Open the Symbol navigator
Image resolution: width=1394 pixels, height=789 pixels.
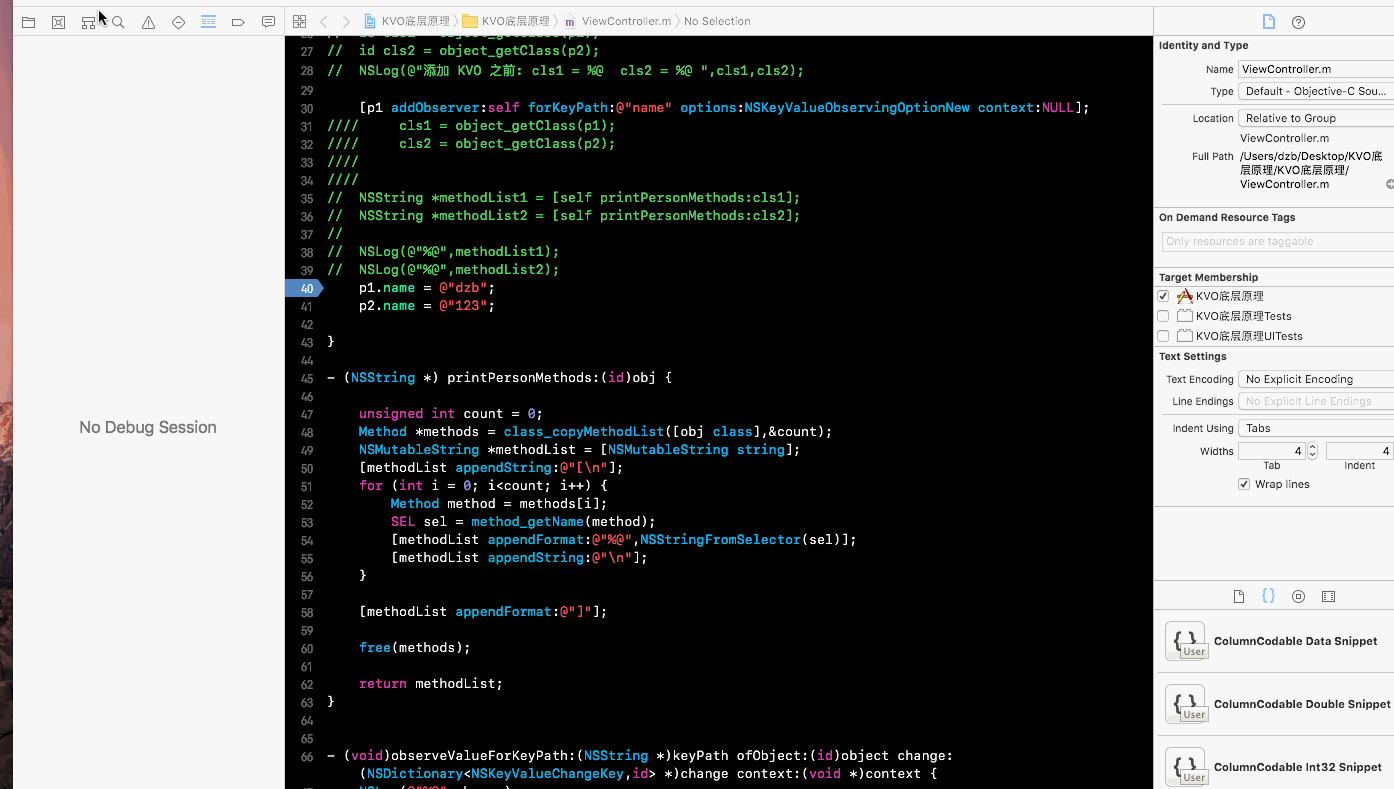88,22
